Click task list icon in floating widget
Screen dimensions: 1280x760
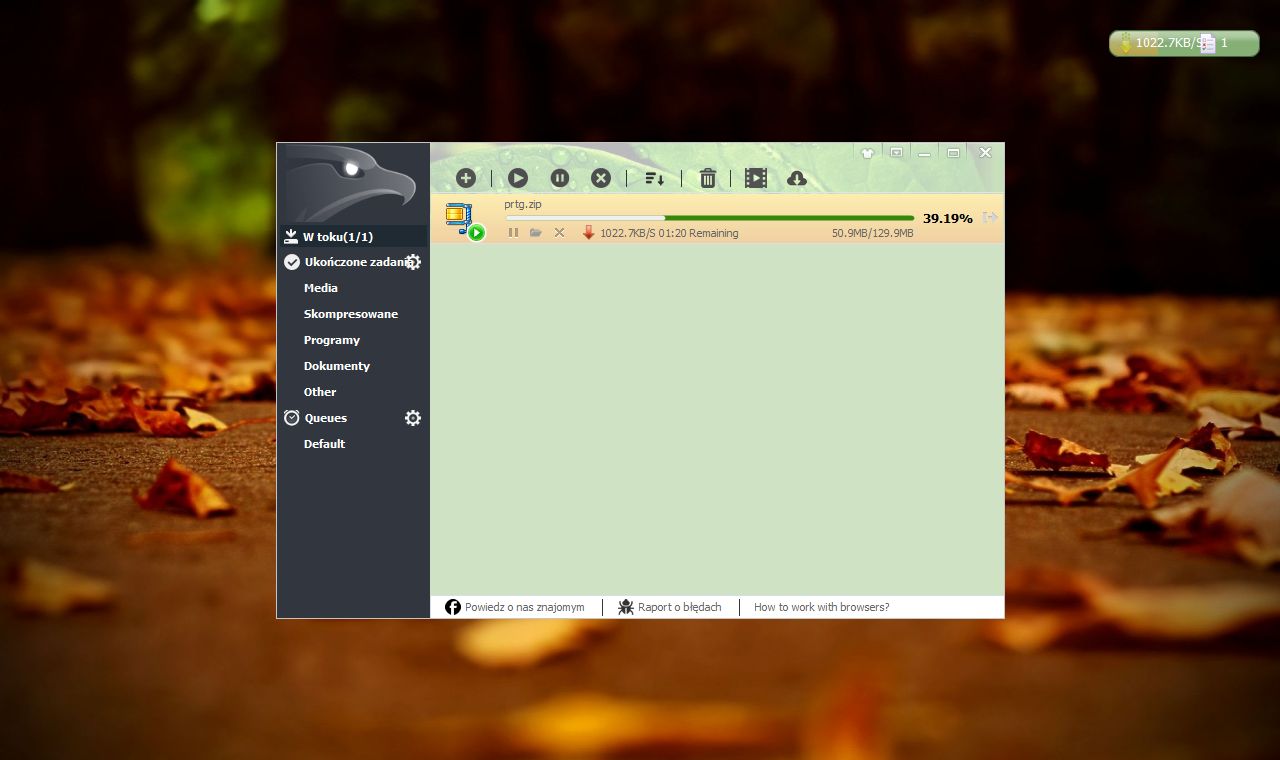[x=1208, y=43]
